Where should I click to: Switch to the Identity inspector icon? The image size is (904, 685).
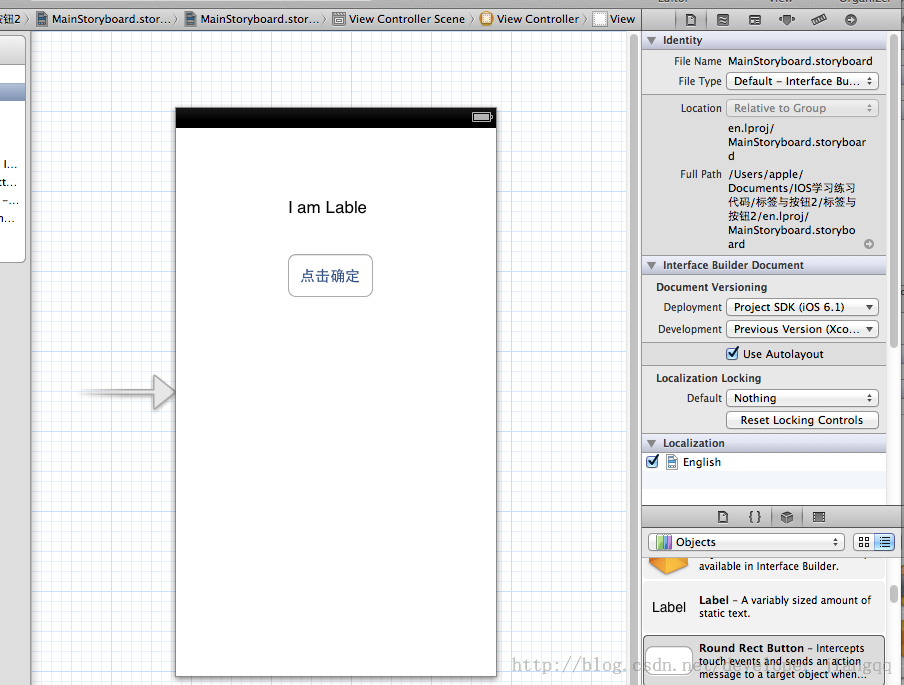754,19
